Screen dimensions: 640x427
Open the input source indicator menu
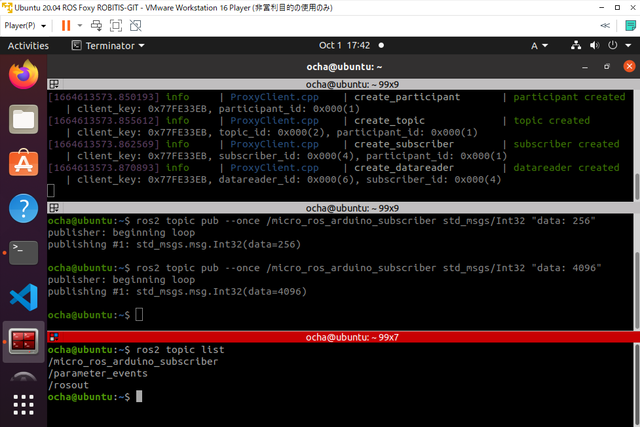coord(539,45)
